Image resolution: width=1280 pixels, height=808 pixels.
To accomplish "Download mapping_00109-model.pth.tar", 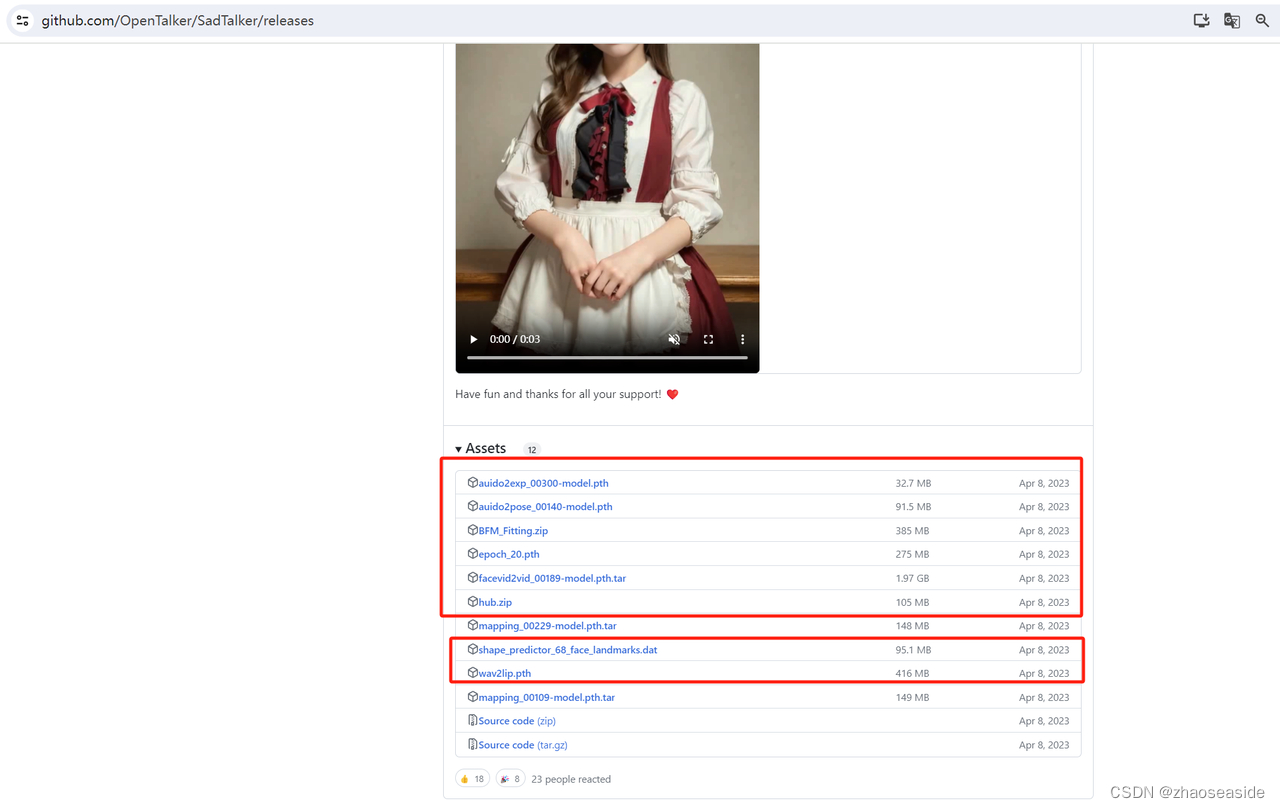I will pos(547,697).
